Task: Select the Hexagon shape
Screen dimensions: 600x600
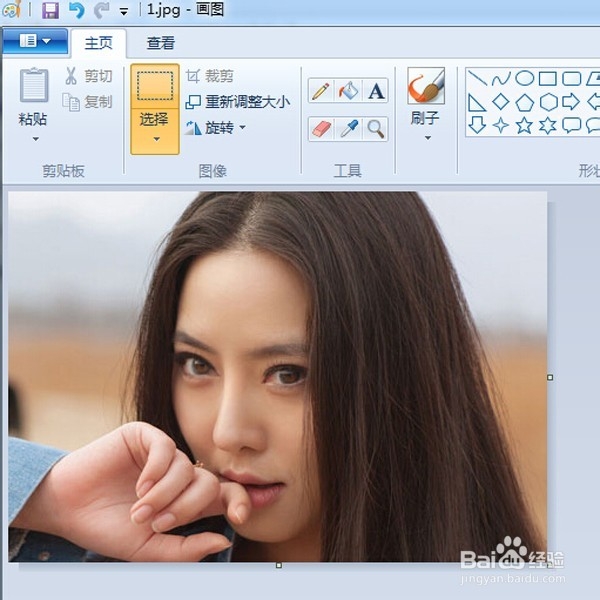Action: click(x=548, y=102)
